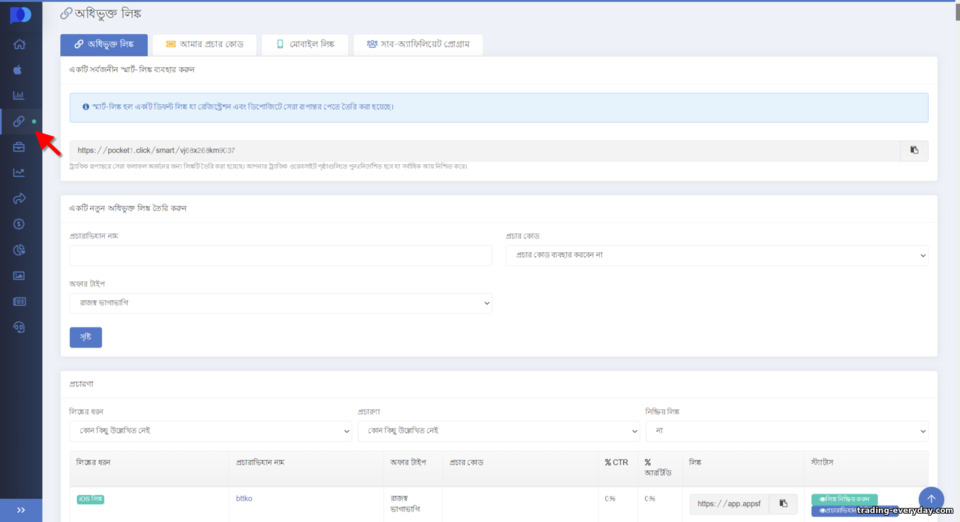Click the Pocket Option logo in sidebar
This screenshot has height=522, width=960.
coord(20,15)
